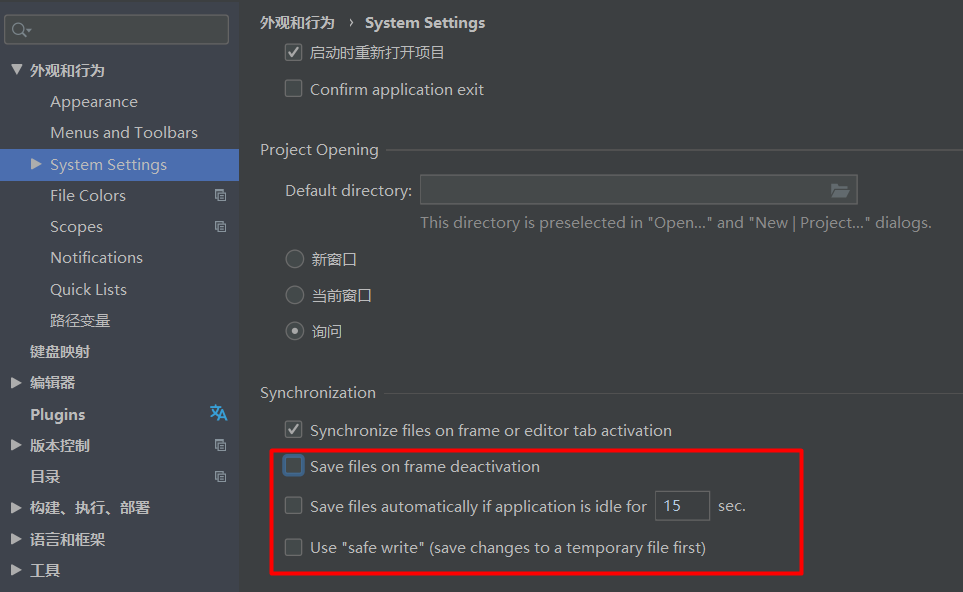Click the idle seconds input field
The image size is (963, 592).
(x=682, y=506)
